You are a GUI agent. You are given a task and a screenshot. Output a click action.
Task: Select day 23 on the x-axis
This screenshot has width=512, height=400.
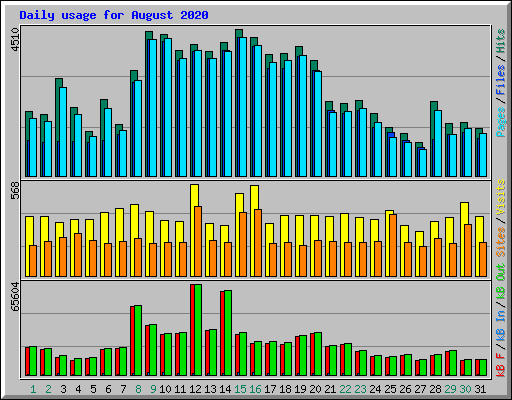360,389
